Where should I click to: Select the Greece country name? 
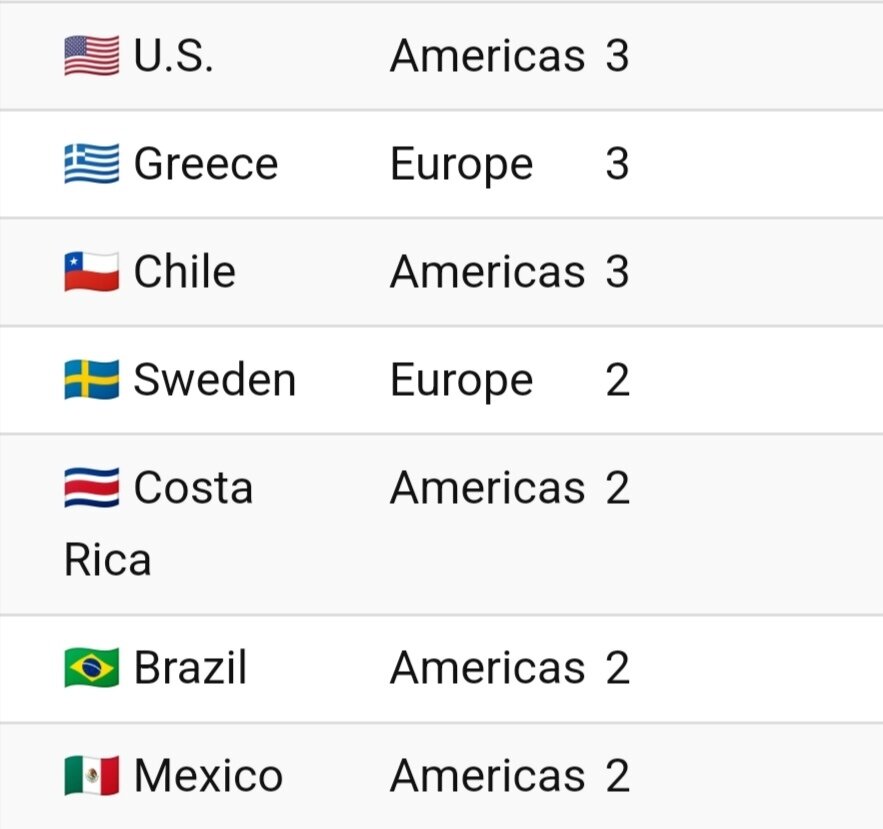point(206,164)
